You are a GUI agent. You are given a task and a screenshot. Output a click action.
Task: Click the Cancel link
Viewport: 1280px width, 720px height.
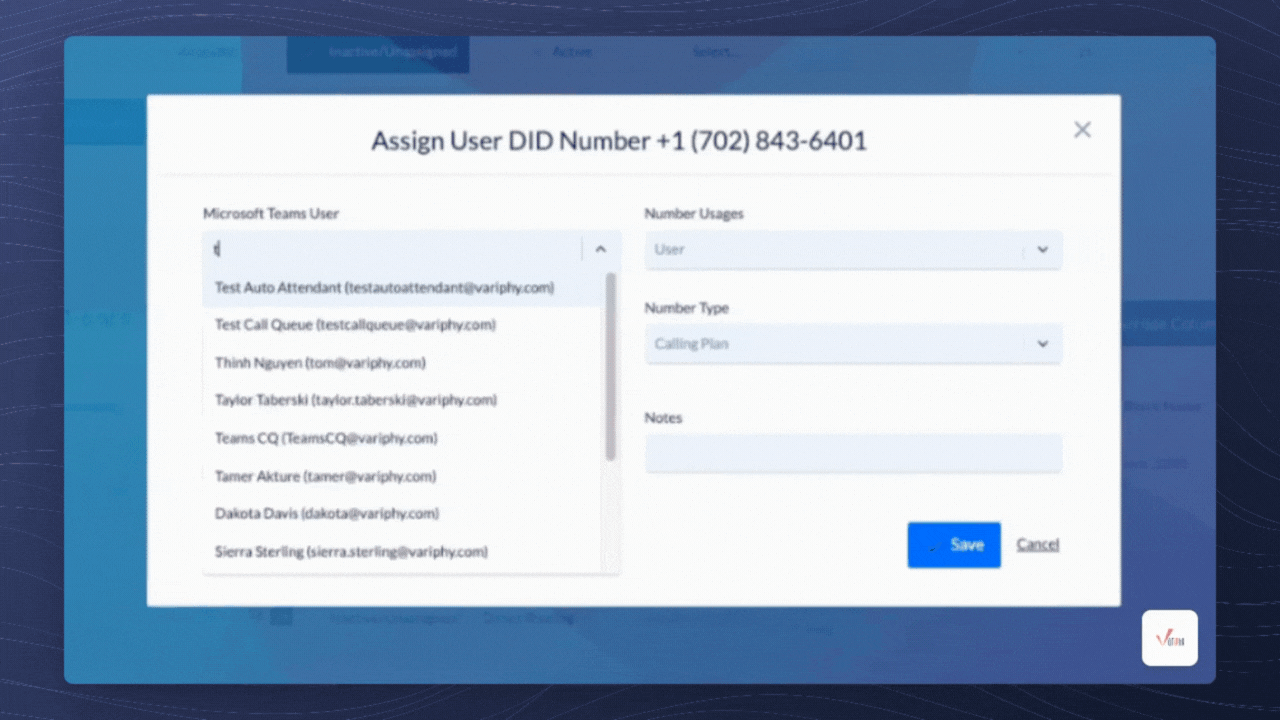pos(1037,544)
